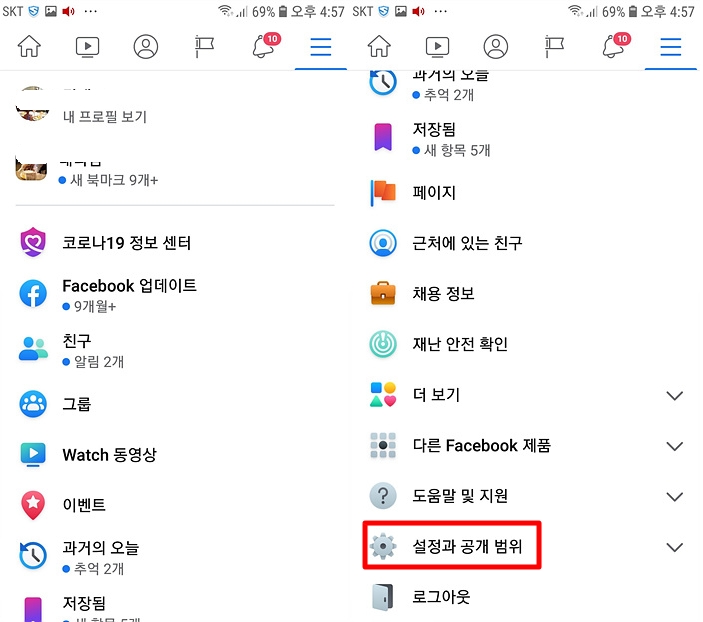This screenshot has width=703, height=622.
Task: Expand the 도움말 및 지원 chevron
Action: click(x=675, y=497)
